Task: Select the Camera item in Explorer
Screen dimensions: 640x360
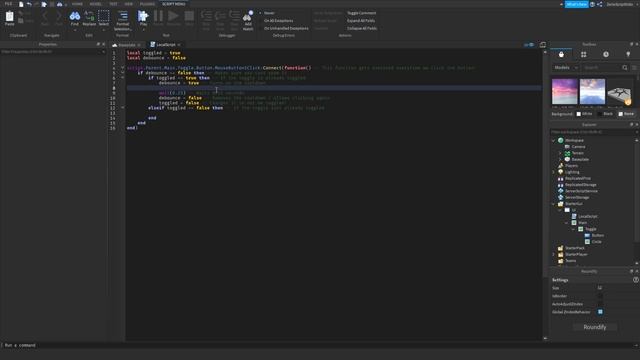Action: tap(578, 147)
